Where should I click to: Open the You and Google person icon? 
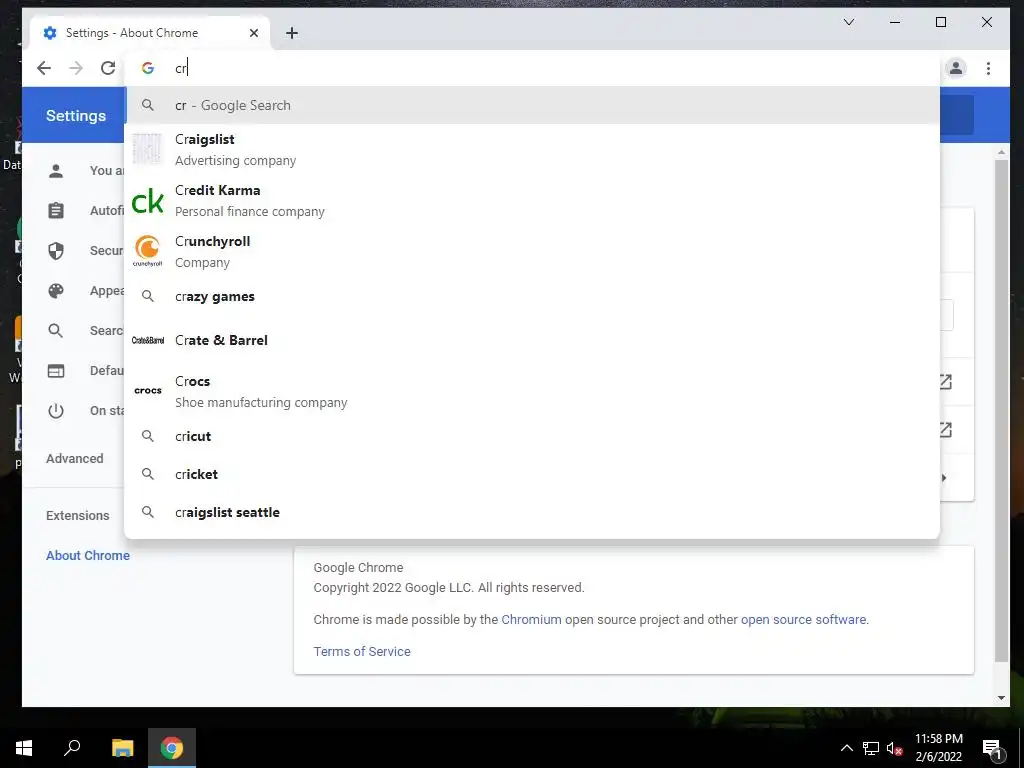click(x=56, y=171)
